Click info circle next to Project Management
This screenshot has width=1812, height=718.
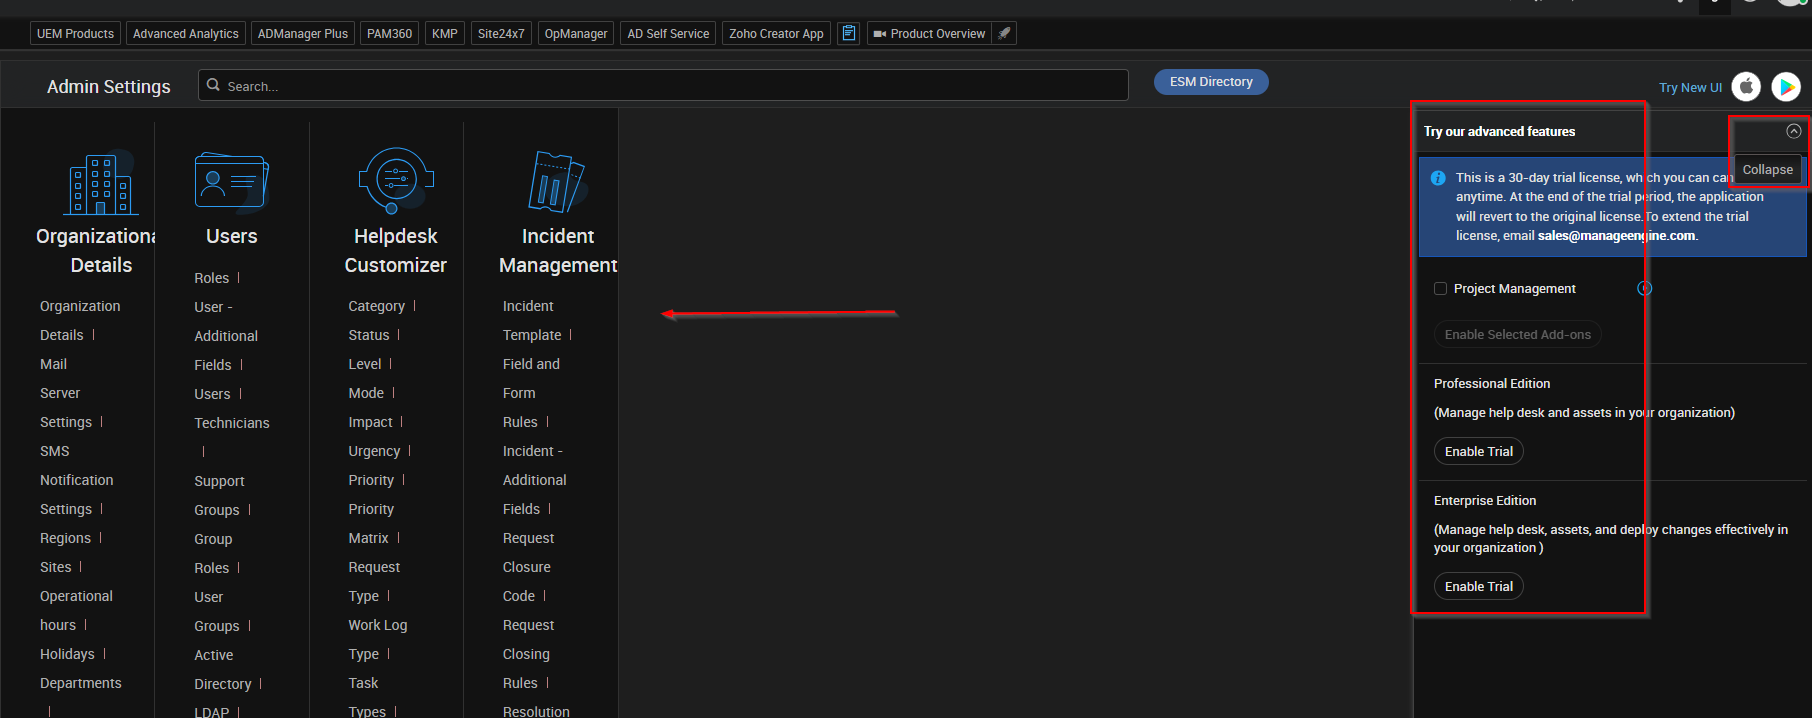tap(1644, 288)
